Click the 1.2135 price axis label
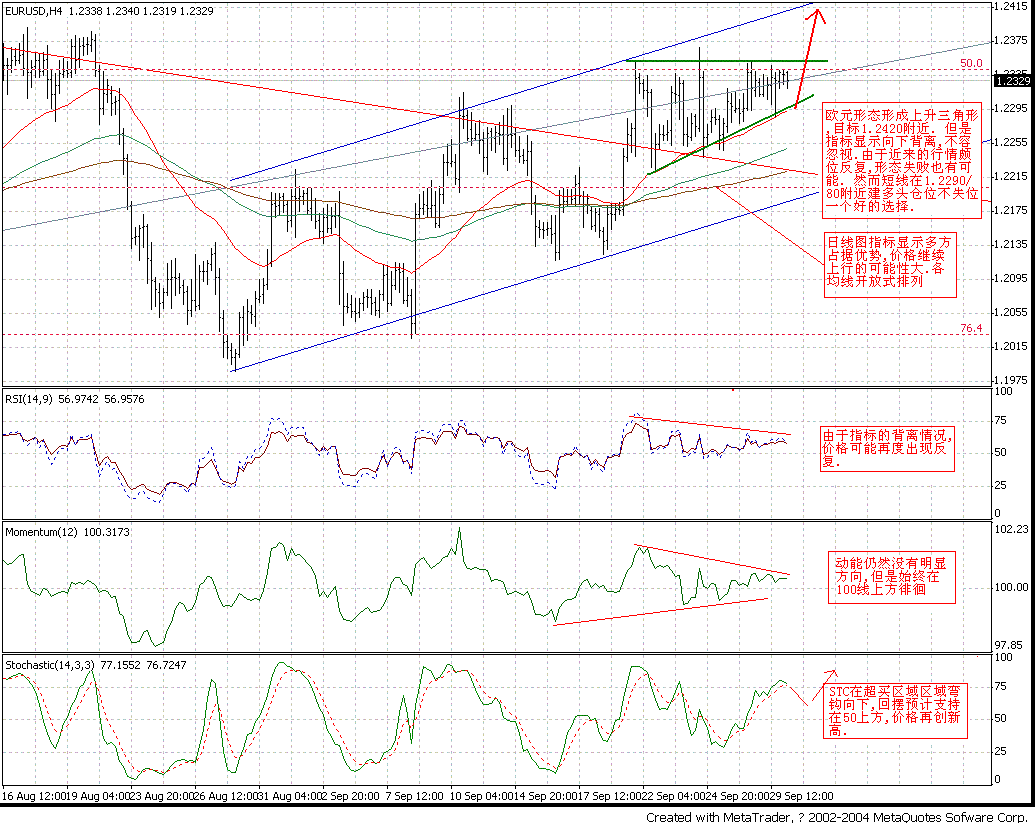The image size is (1035, 823). point(1013,244)
